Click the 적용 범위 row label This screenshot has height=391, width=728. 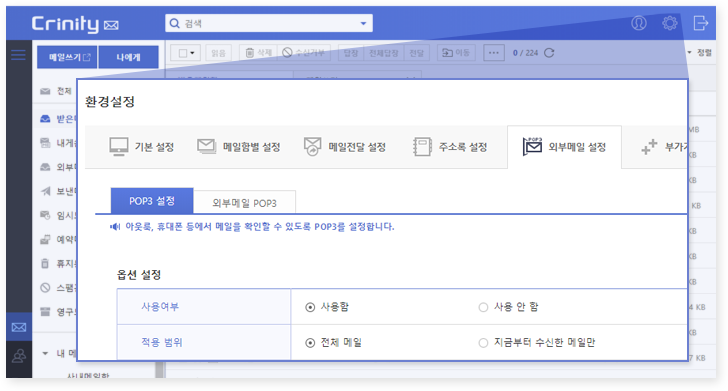162,343
